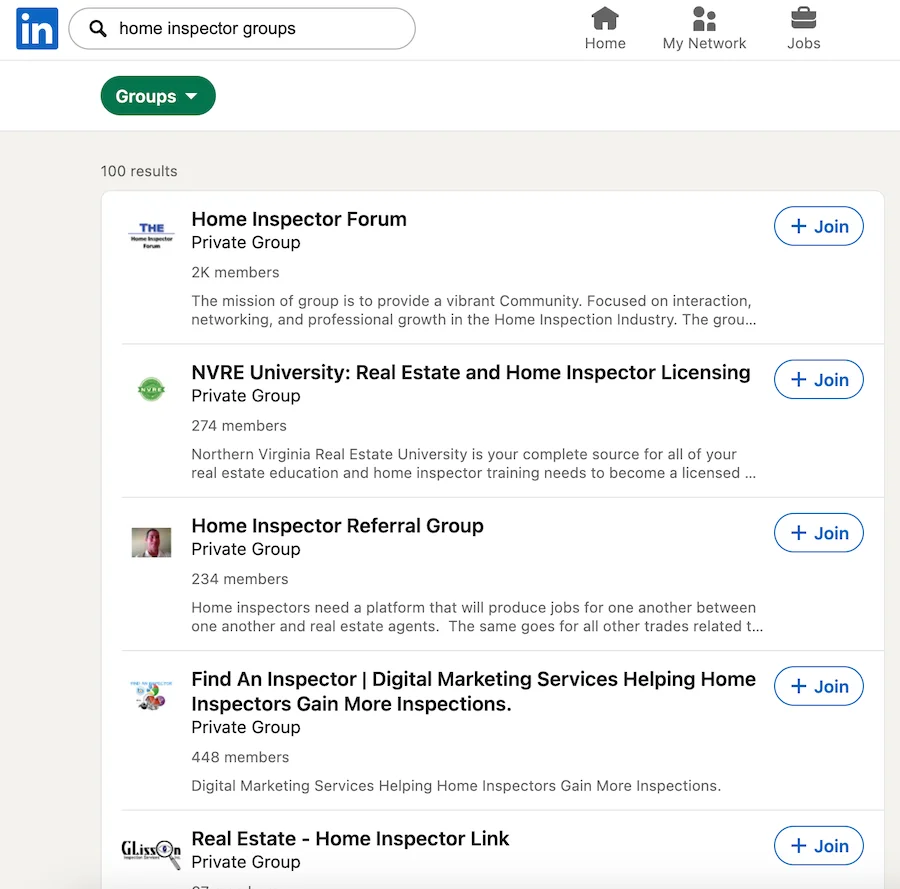This screenshot has height=889, width=900.
Task: Click 'Digital Marketing Services Helping Home Inspectors' description
Action: [456, 786]
